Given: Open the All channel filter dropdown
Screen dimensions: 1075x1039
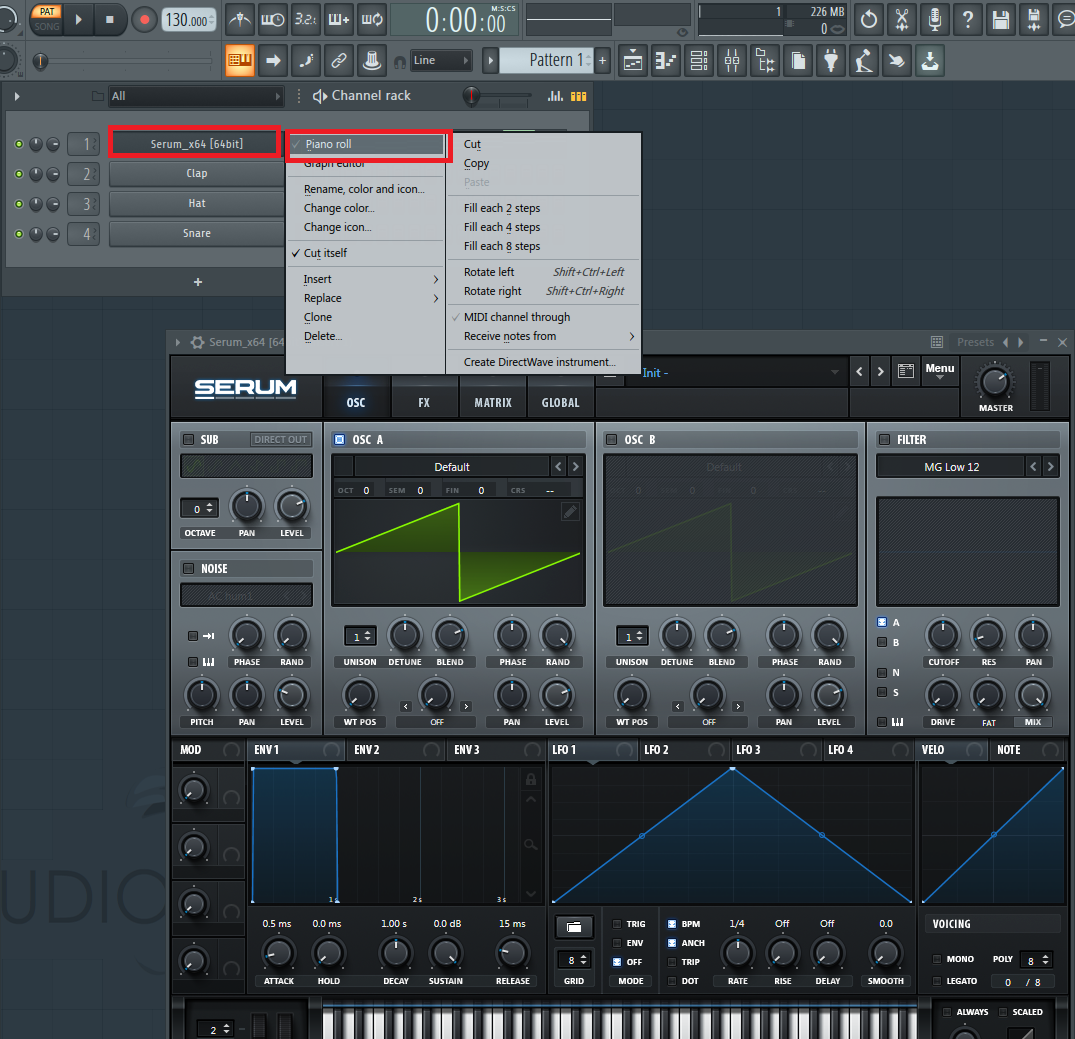Looking at the screenshot, I should [195, 96].
